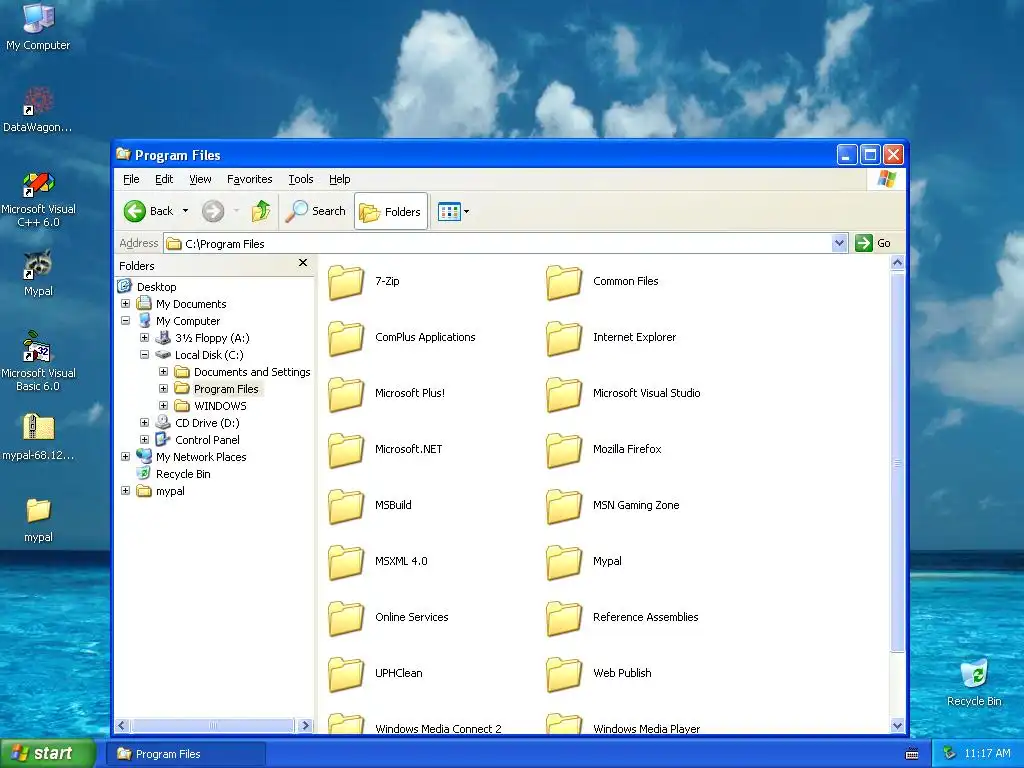This screenshot has width=1024, height=768.
Task: Select the Microsoft Plus! folder icon
Action: [345, 394]
